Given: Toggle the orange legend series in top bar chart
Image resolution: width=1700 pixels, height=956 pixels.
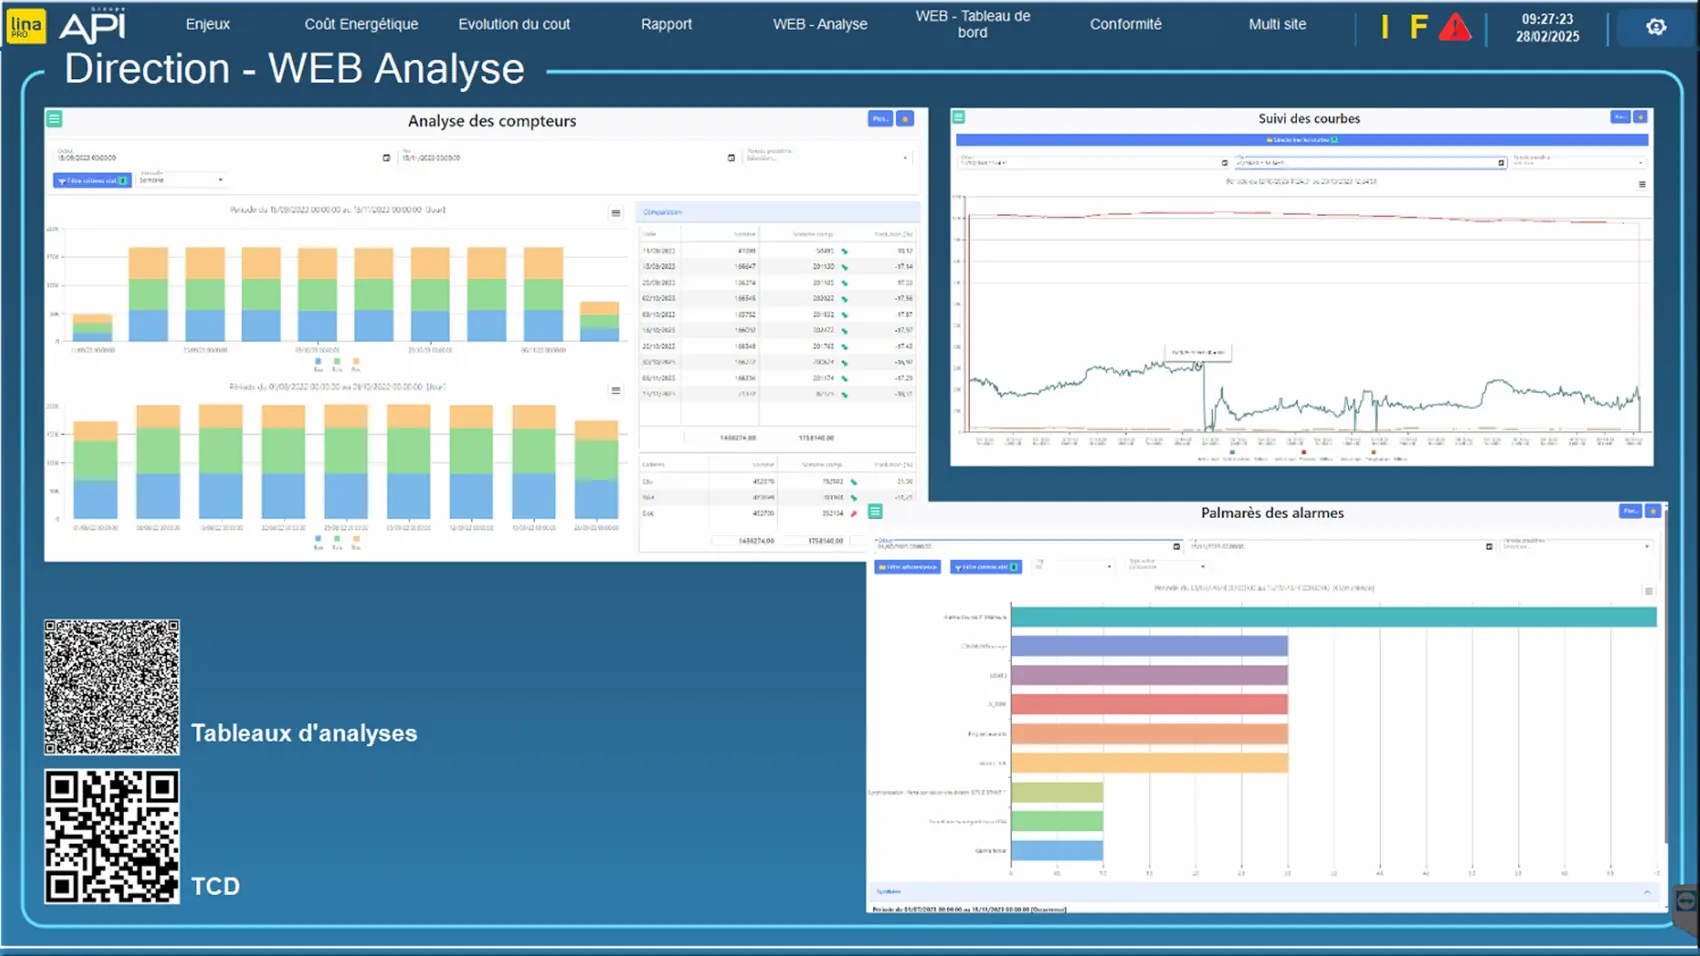Looking at the screenshot, I should [x=356, y=361].
